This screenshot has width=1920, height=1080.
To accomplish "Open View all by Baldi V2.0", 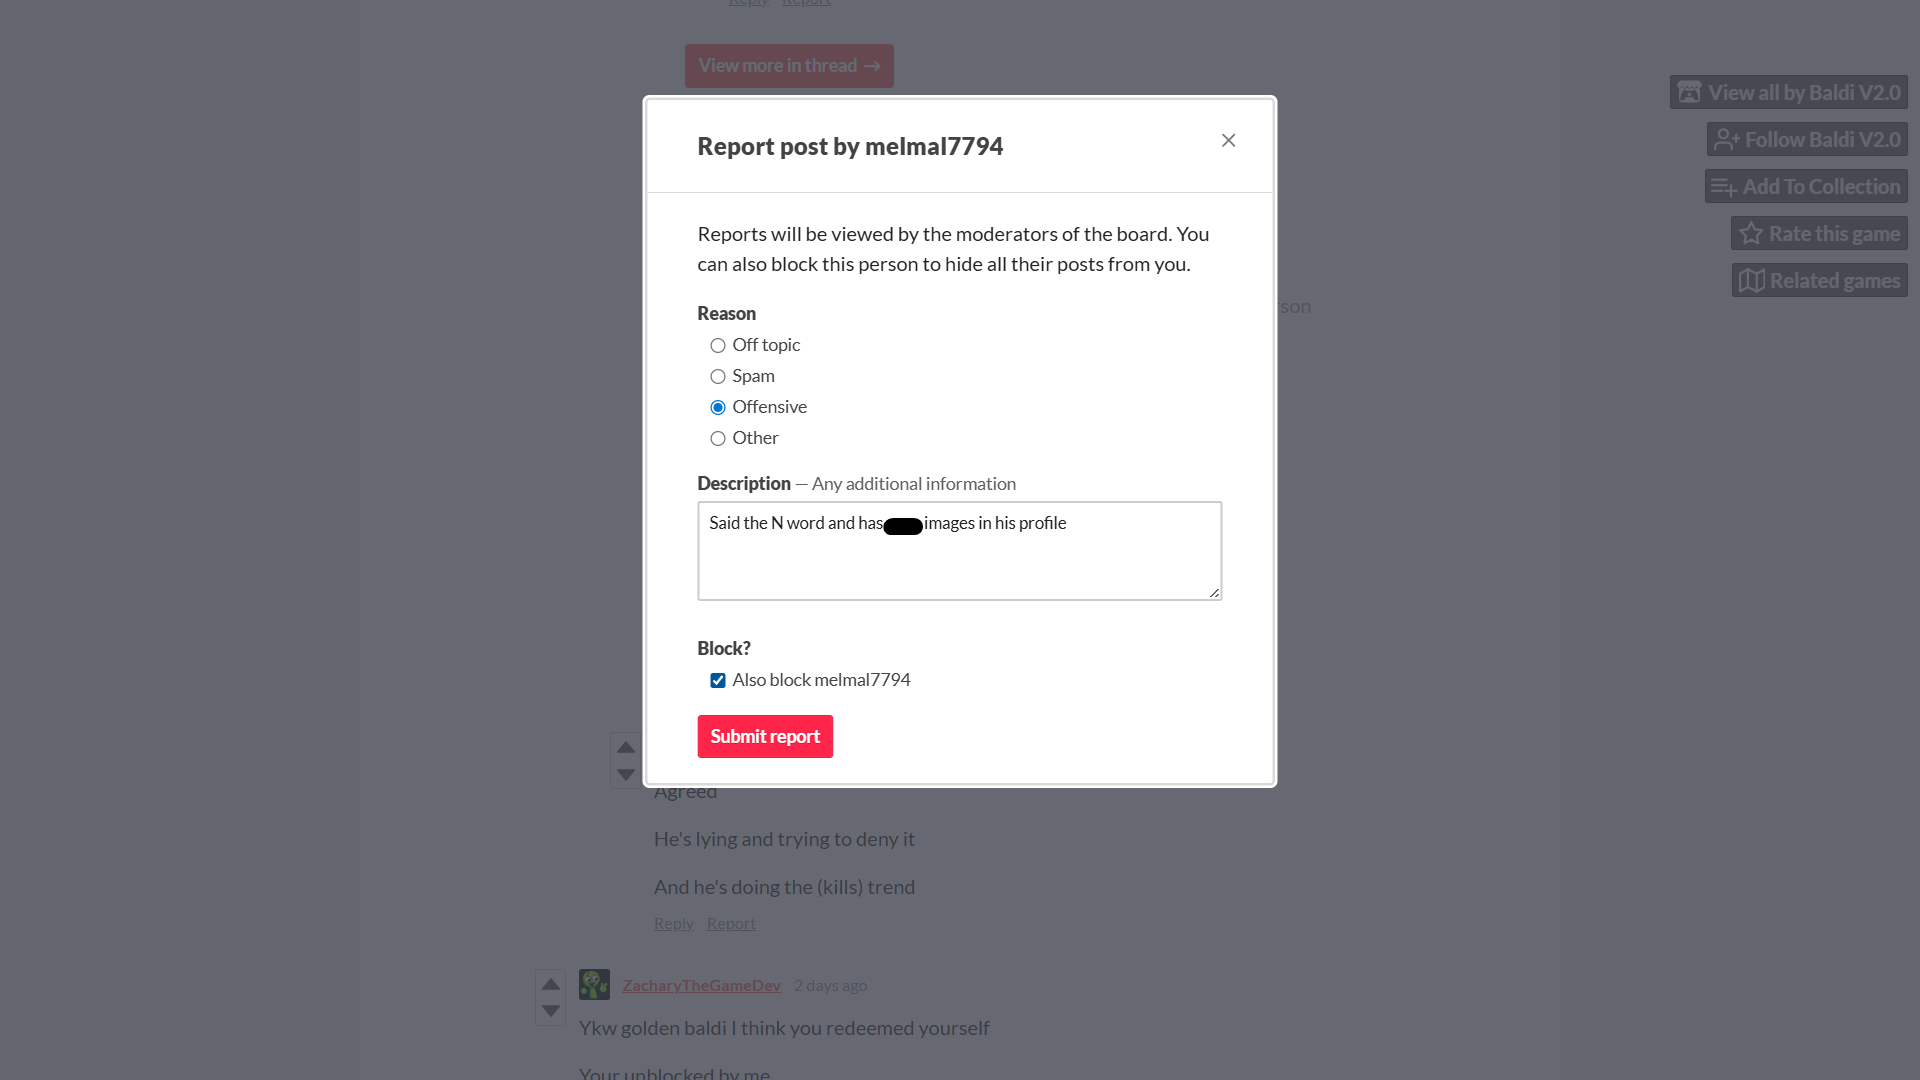I will pyautogui.click(x=1788, y=93).
